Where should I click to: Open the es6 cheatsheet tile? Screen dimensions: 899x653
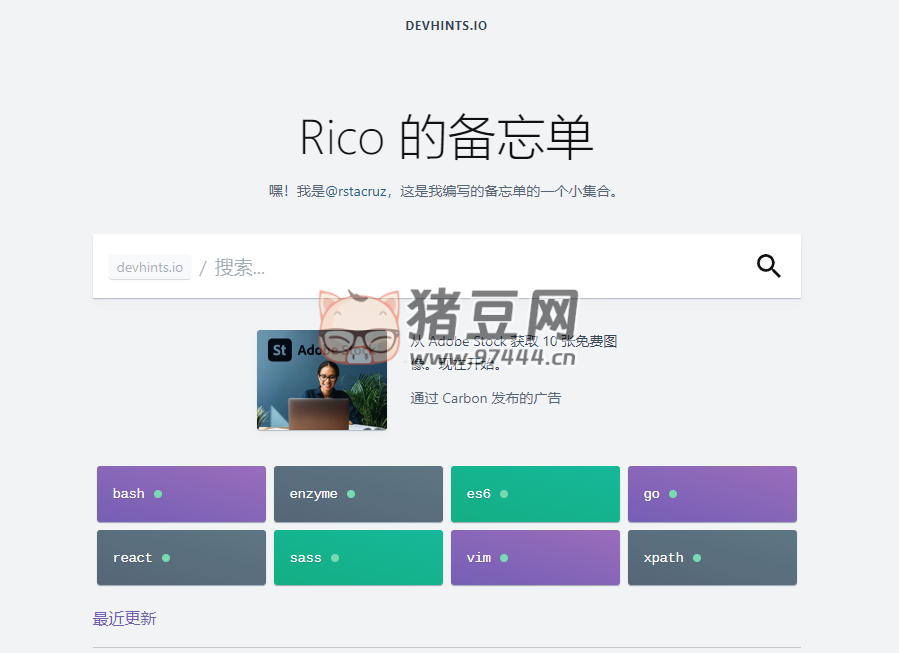[534, 493]
